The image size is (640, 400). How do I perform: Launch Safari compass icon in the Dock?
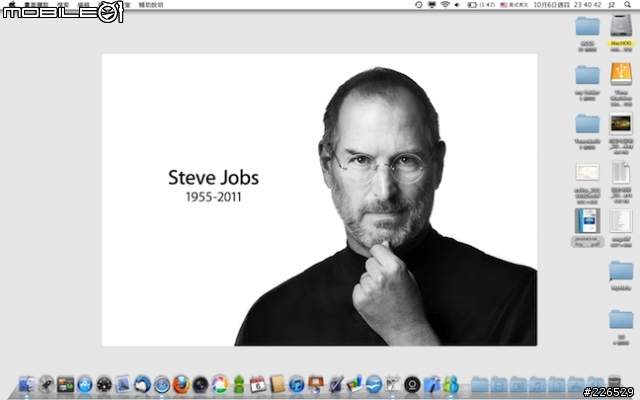pyautogui.click(x=162, y=384)
